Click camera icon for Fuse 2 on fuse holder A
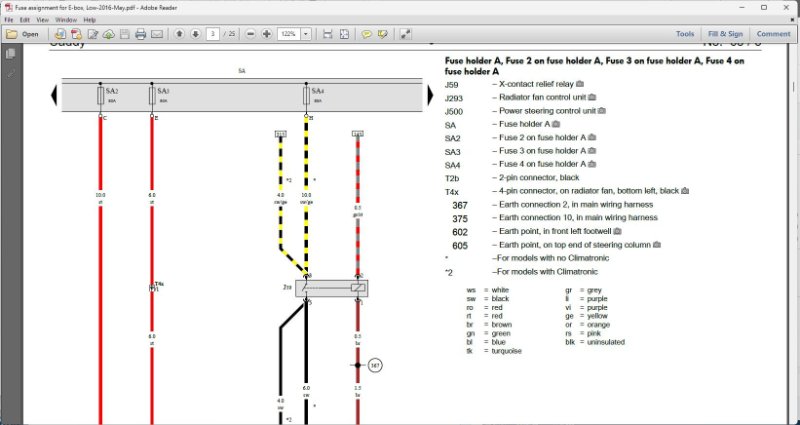 [x=592, y=137]
